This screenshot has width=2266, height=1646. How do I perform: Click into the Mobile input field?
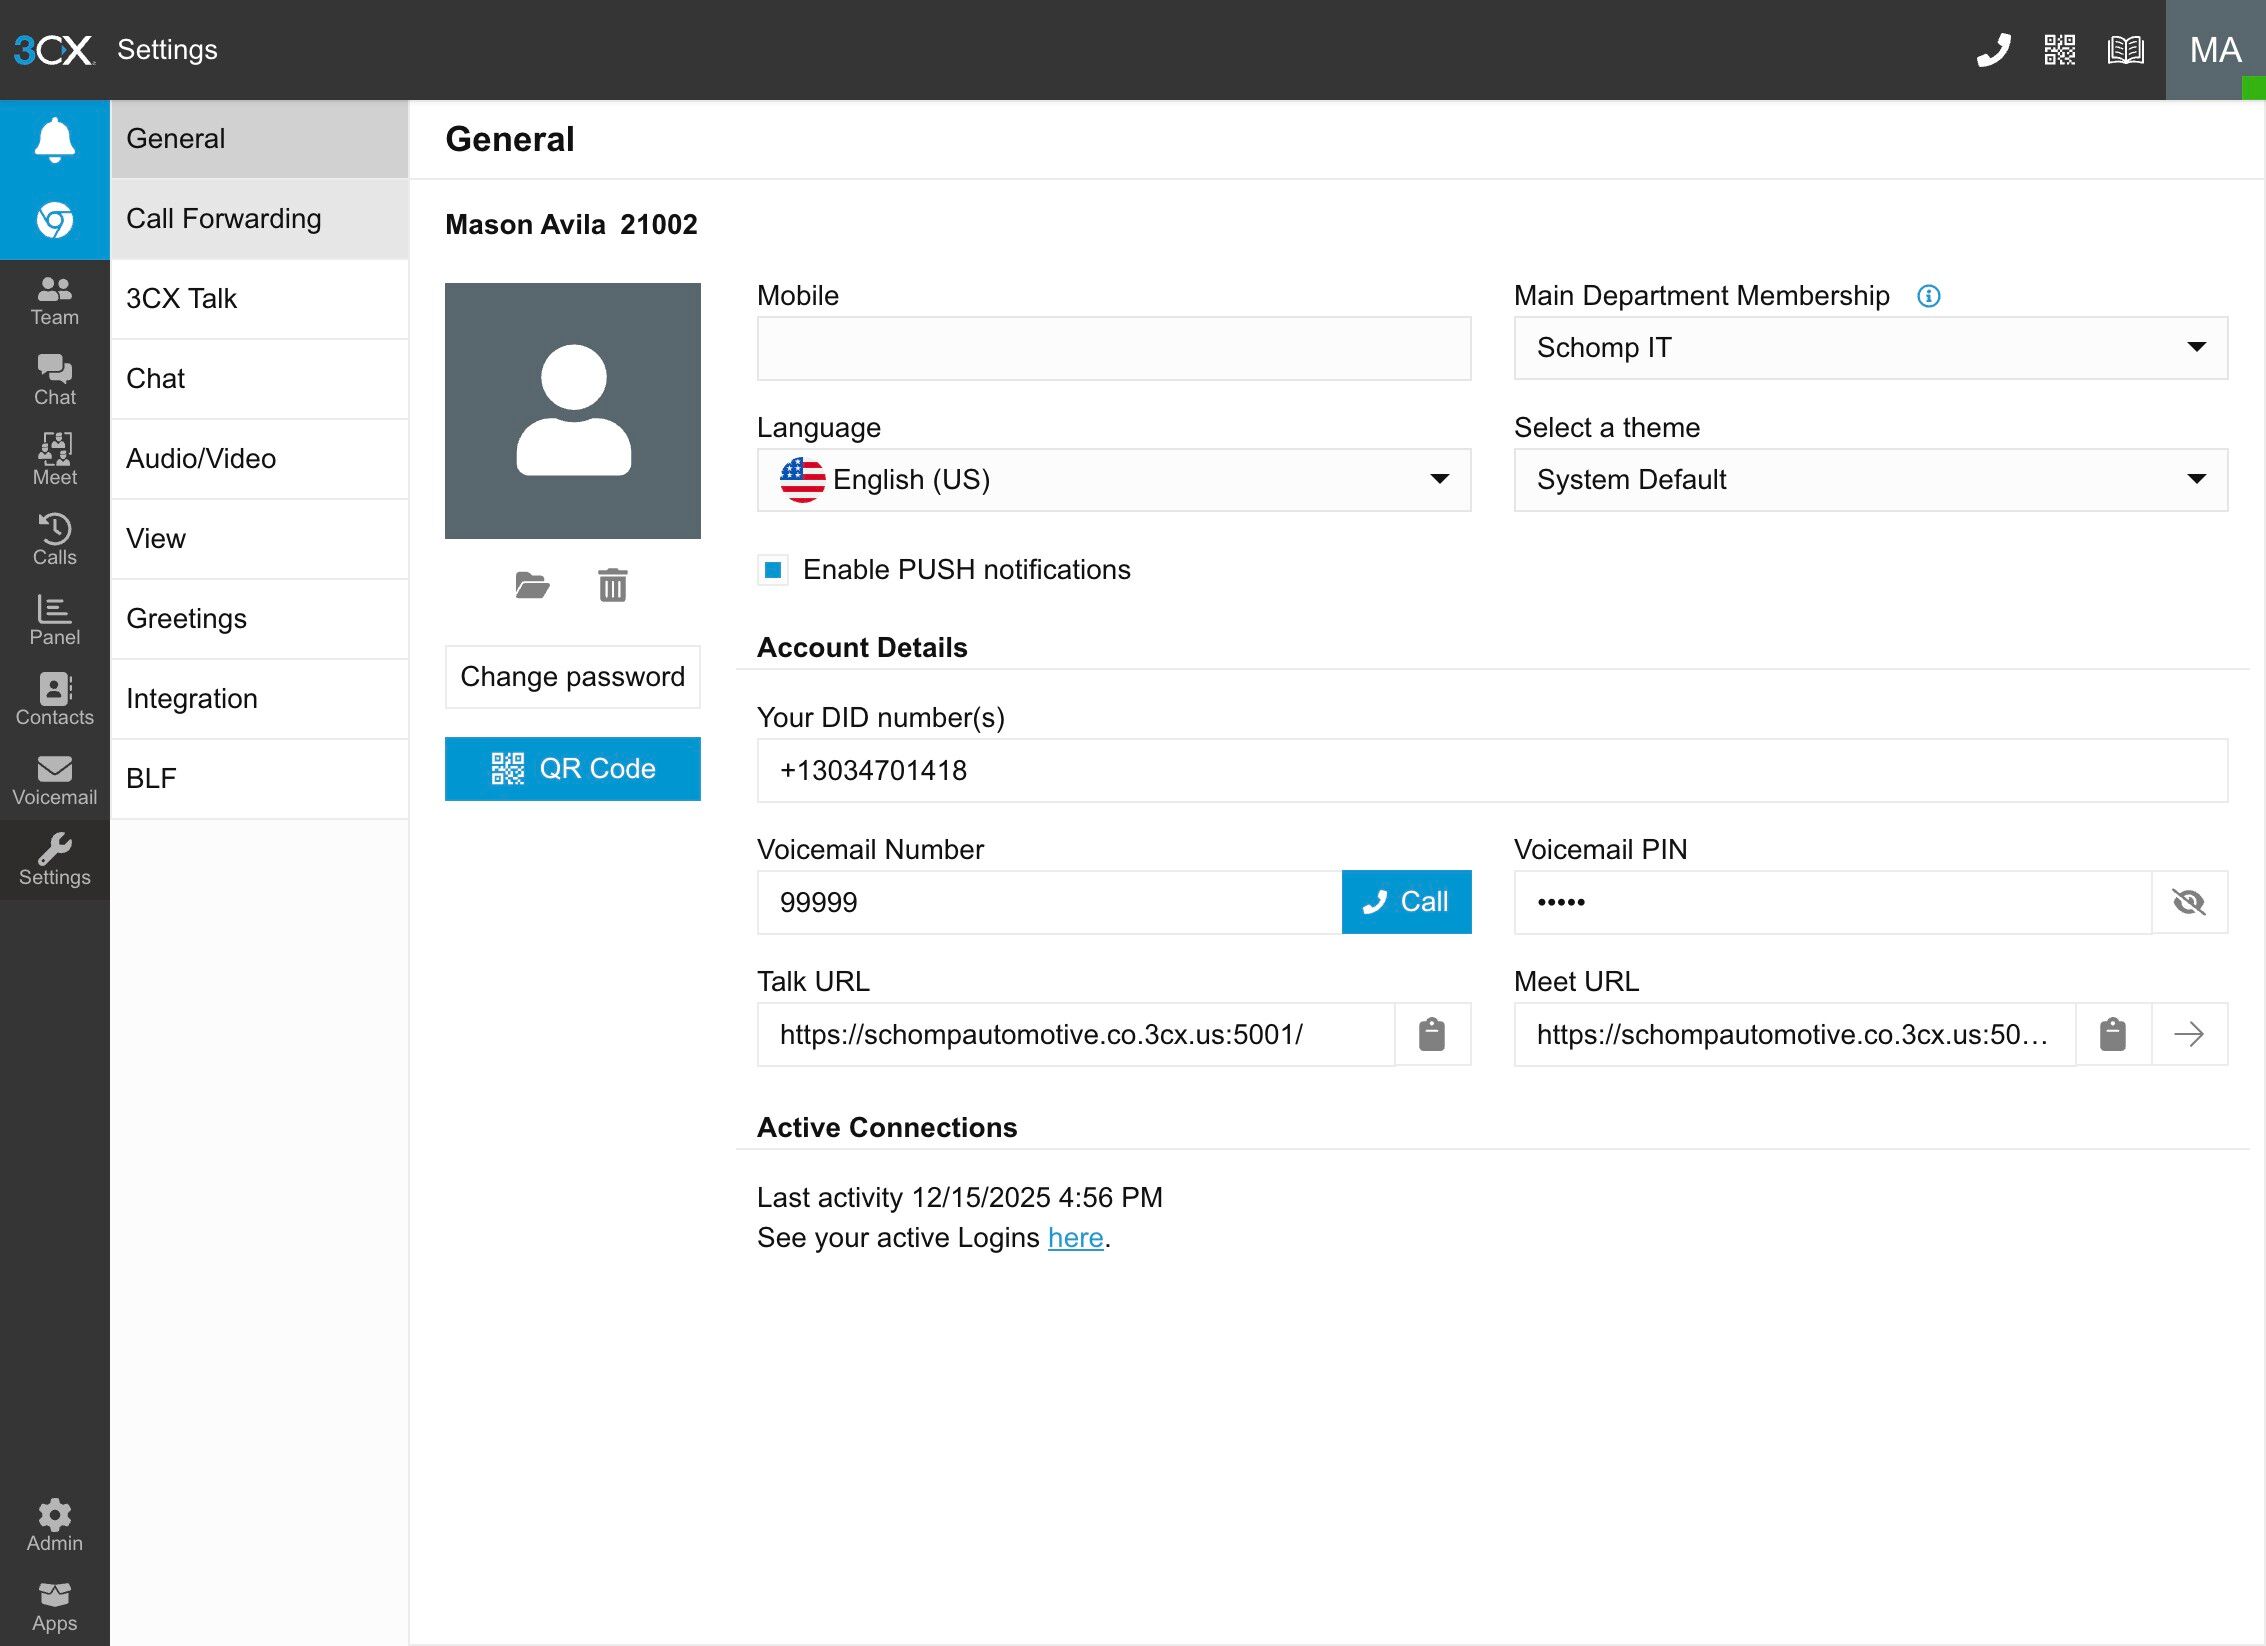(x=1113, y=349)
